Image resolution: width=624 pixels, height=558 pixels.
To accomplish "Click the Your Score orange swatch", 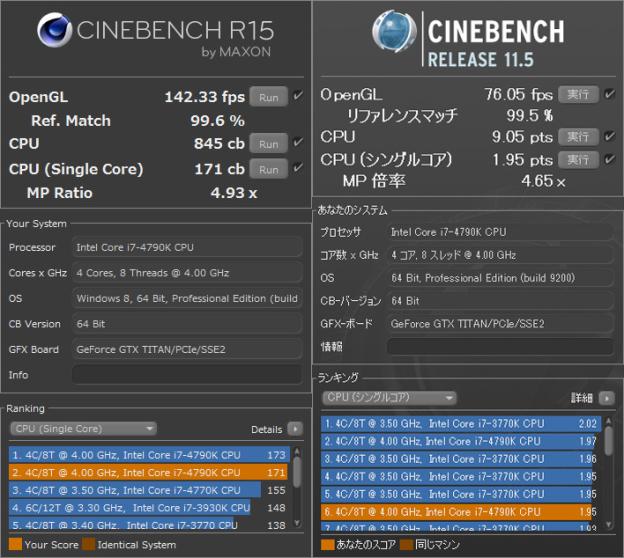I will click(16, 544).
